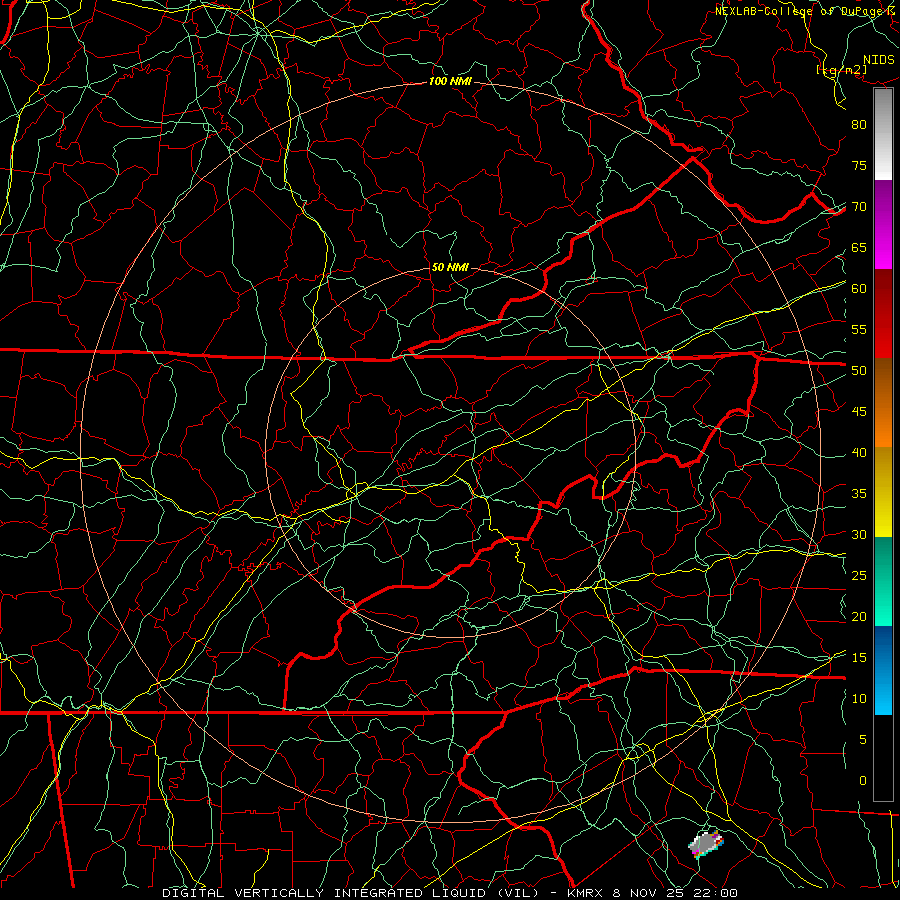The height and width of the screenshot is (900, 900).
Task: Click the scale value "65"
Action: [x=859, y=248]
